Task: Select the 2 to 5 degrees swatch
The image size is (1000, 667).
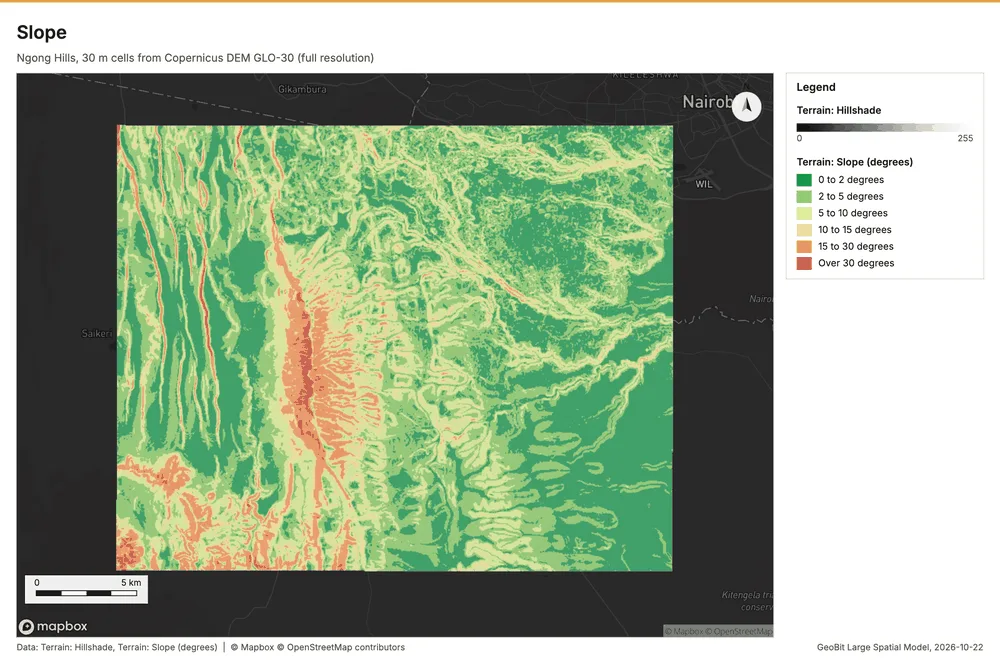Action: tap(804, 196)
